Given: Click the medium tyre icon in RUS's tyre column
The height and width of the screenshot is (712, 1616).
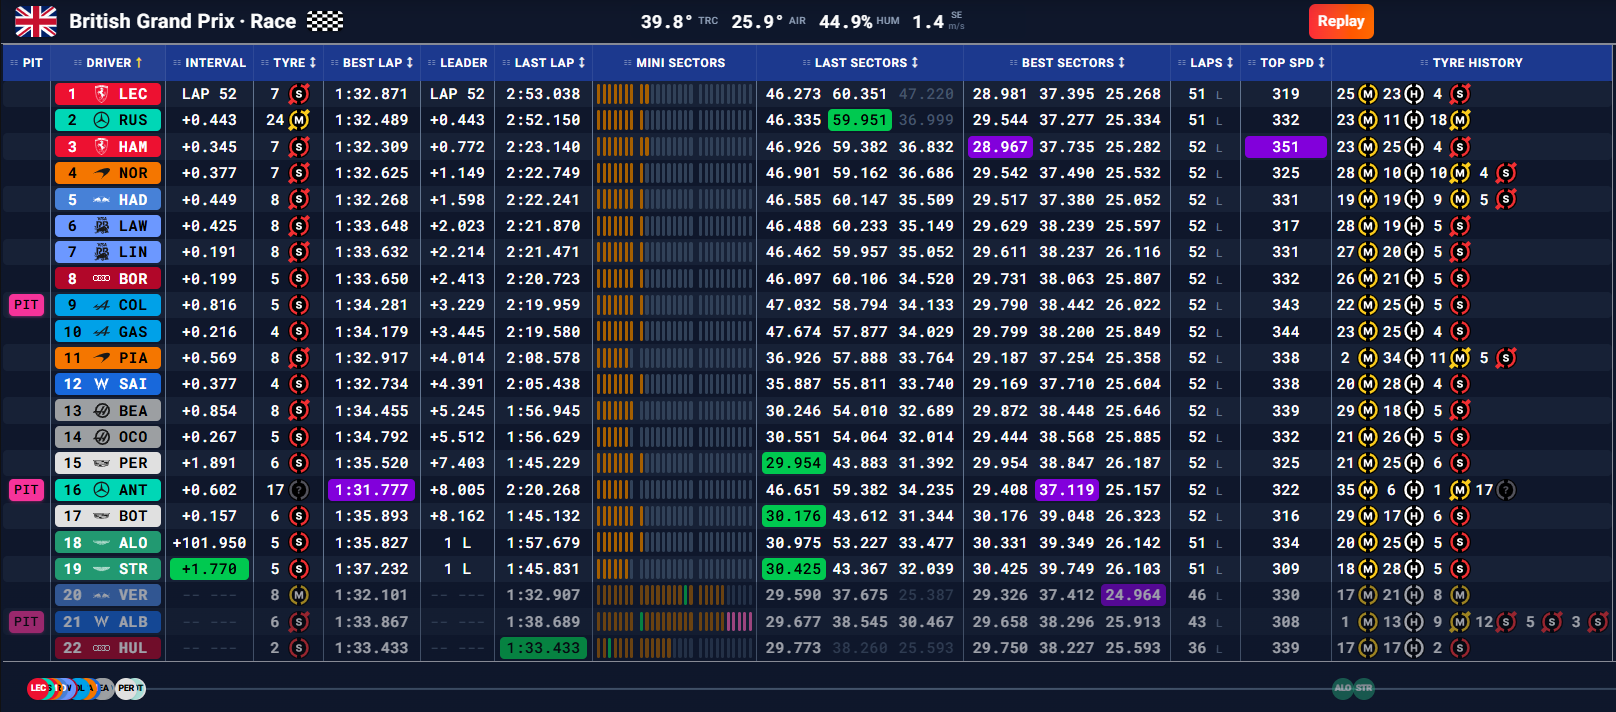Looking at the screenshot, I should click(298, 120).
